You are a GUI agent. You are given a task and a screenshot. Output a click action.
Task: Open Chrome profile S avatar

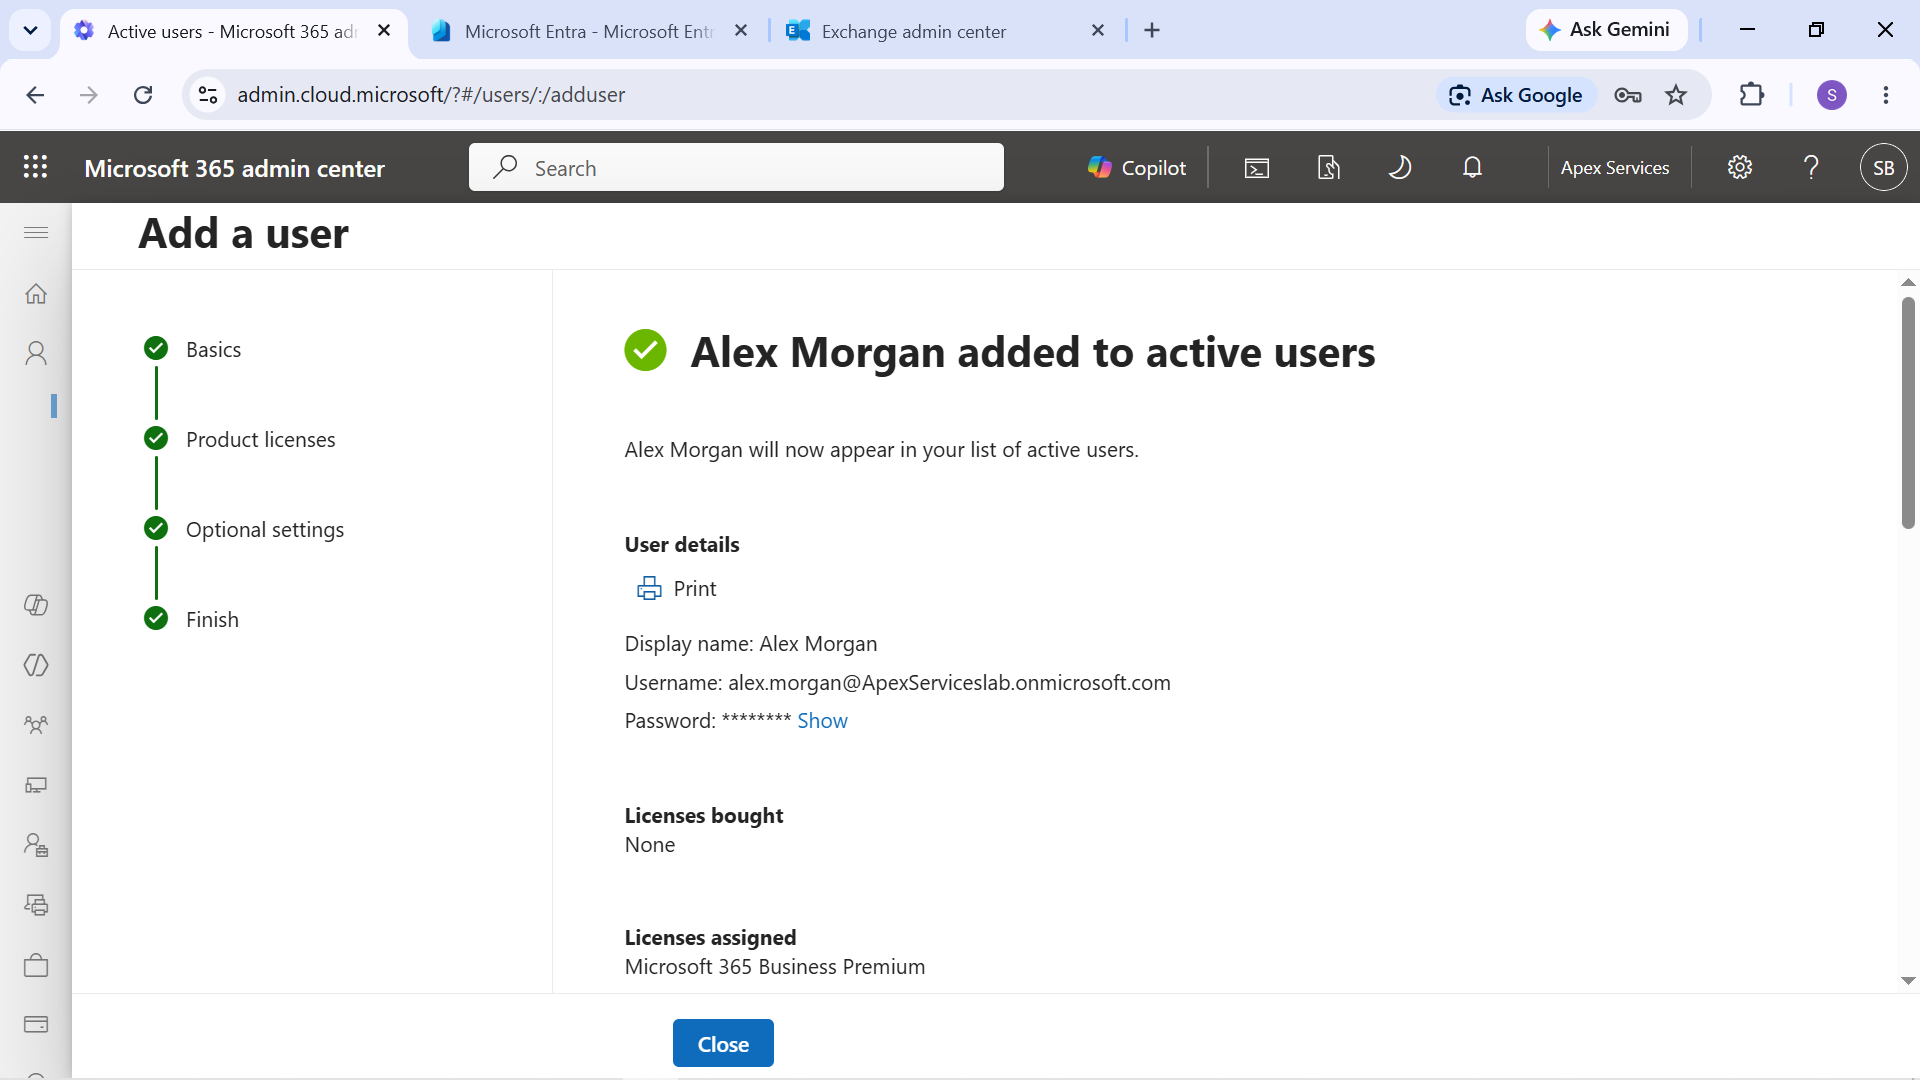pyautogui.click(x=1832, y=95)
